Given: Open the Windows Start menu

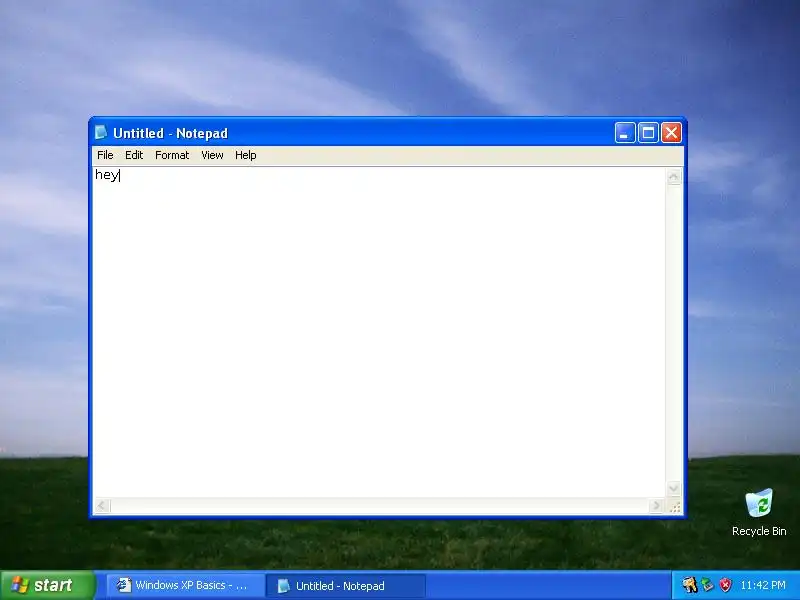Looking at the screenshot, I should pos(47,585).
